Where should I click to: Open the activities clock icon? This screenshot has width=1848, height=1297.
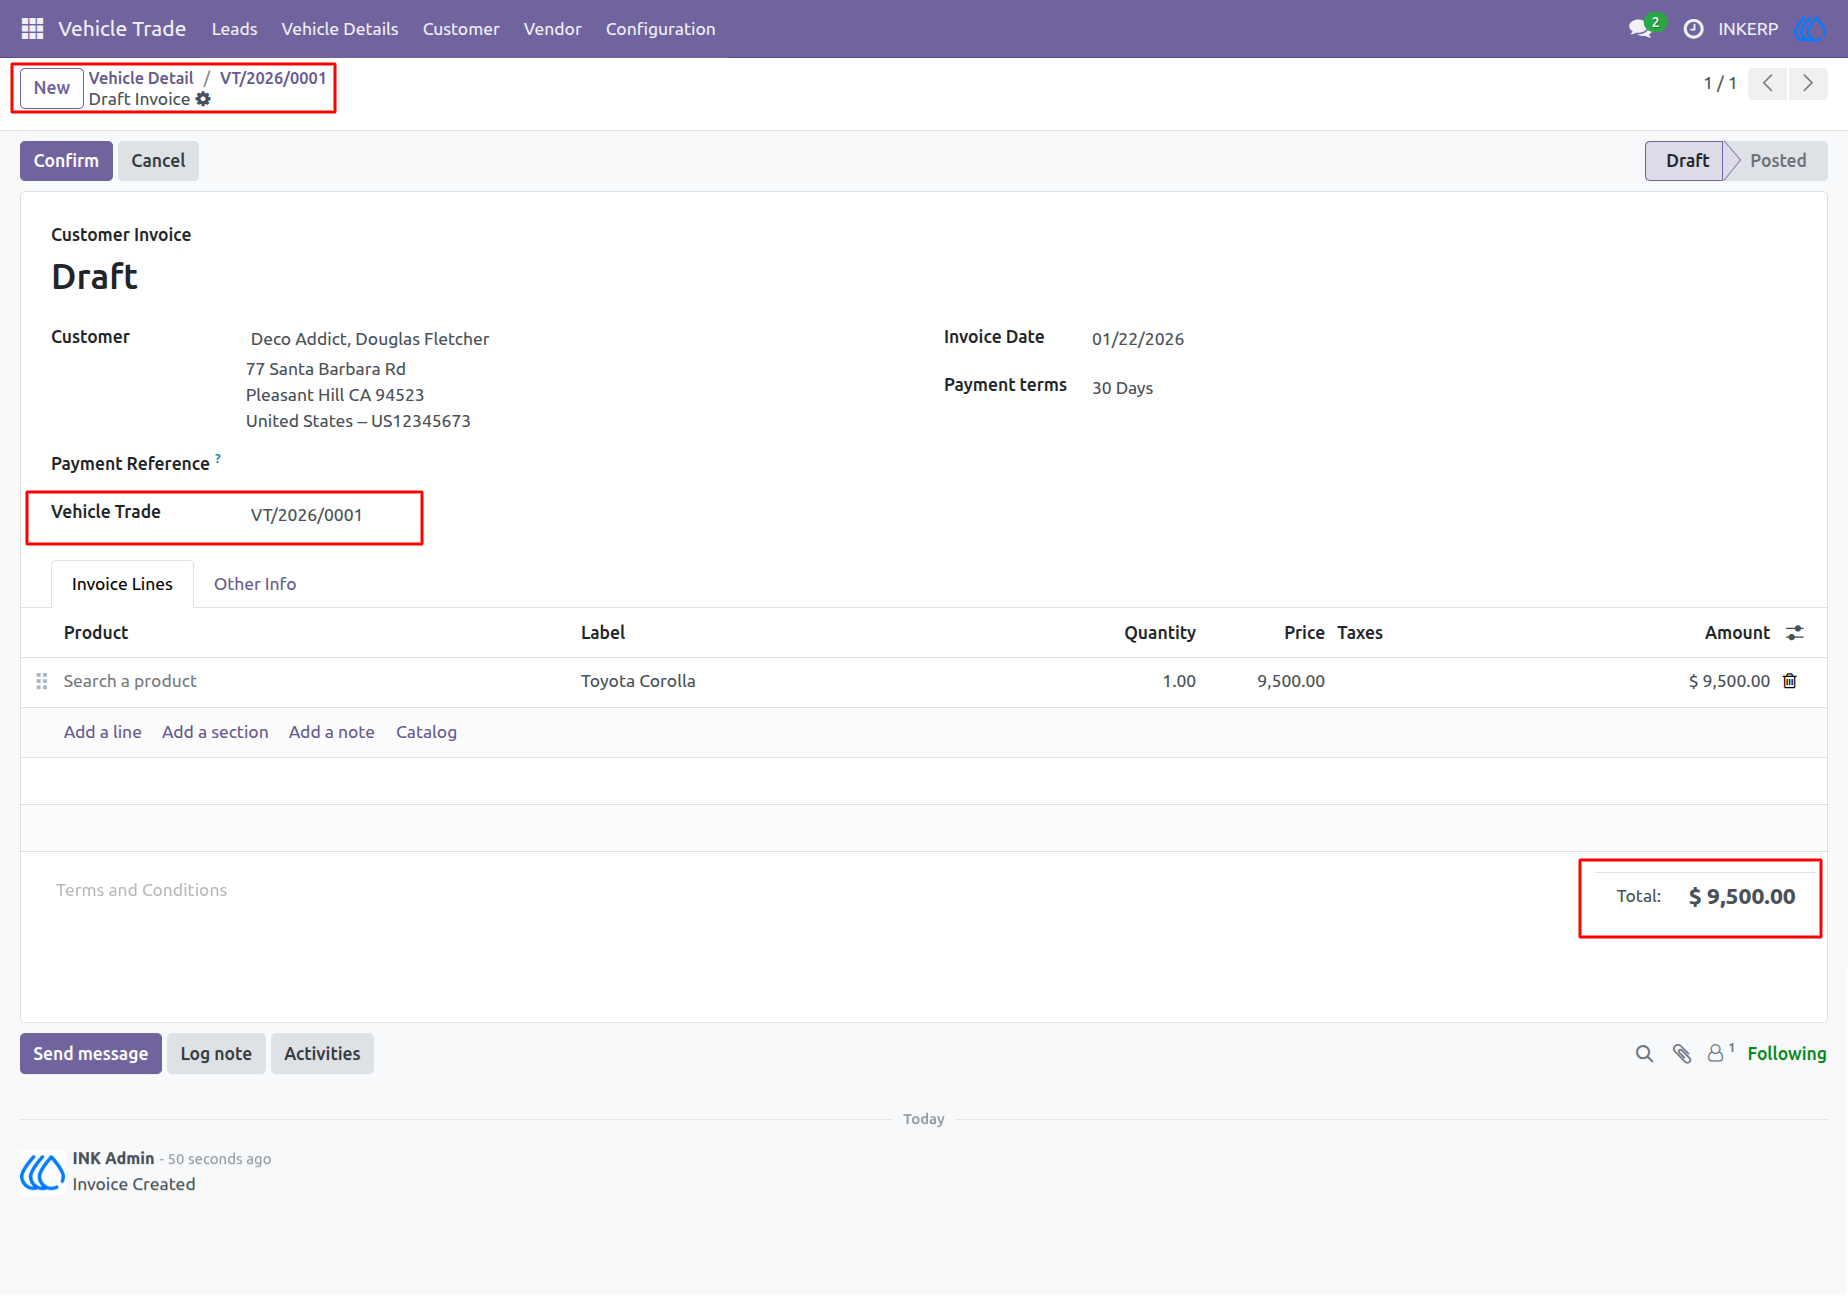pyautogui.click(x=1693, y=29)
